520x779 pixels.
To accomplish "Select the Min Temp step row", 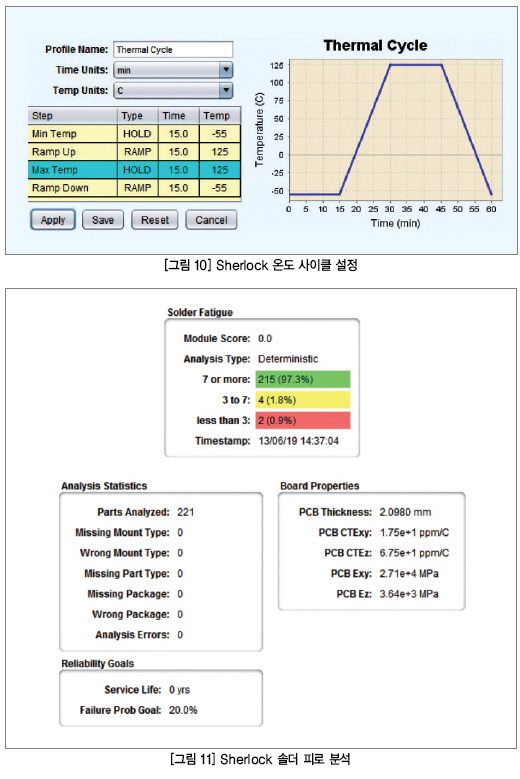I will [x=134, y=134].
